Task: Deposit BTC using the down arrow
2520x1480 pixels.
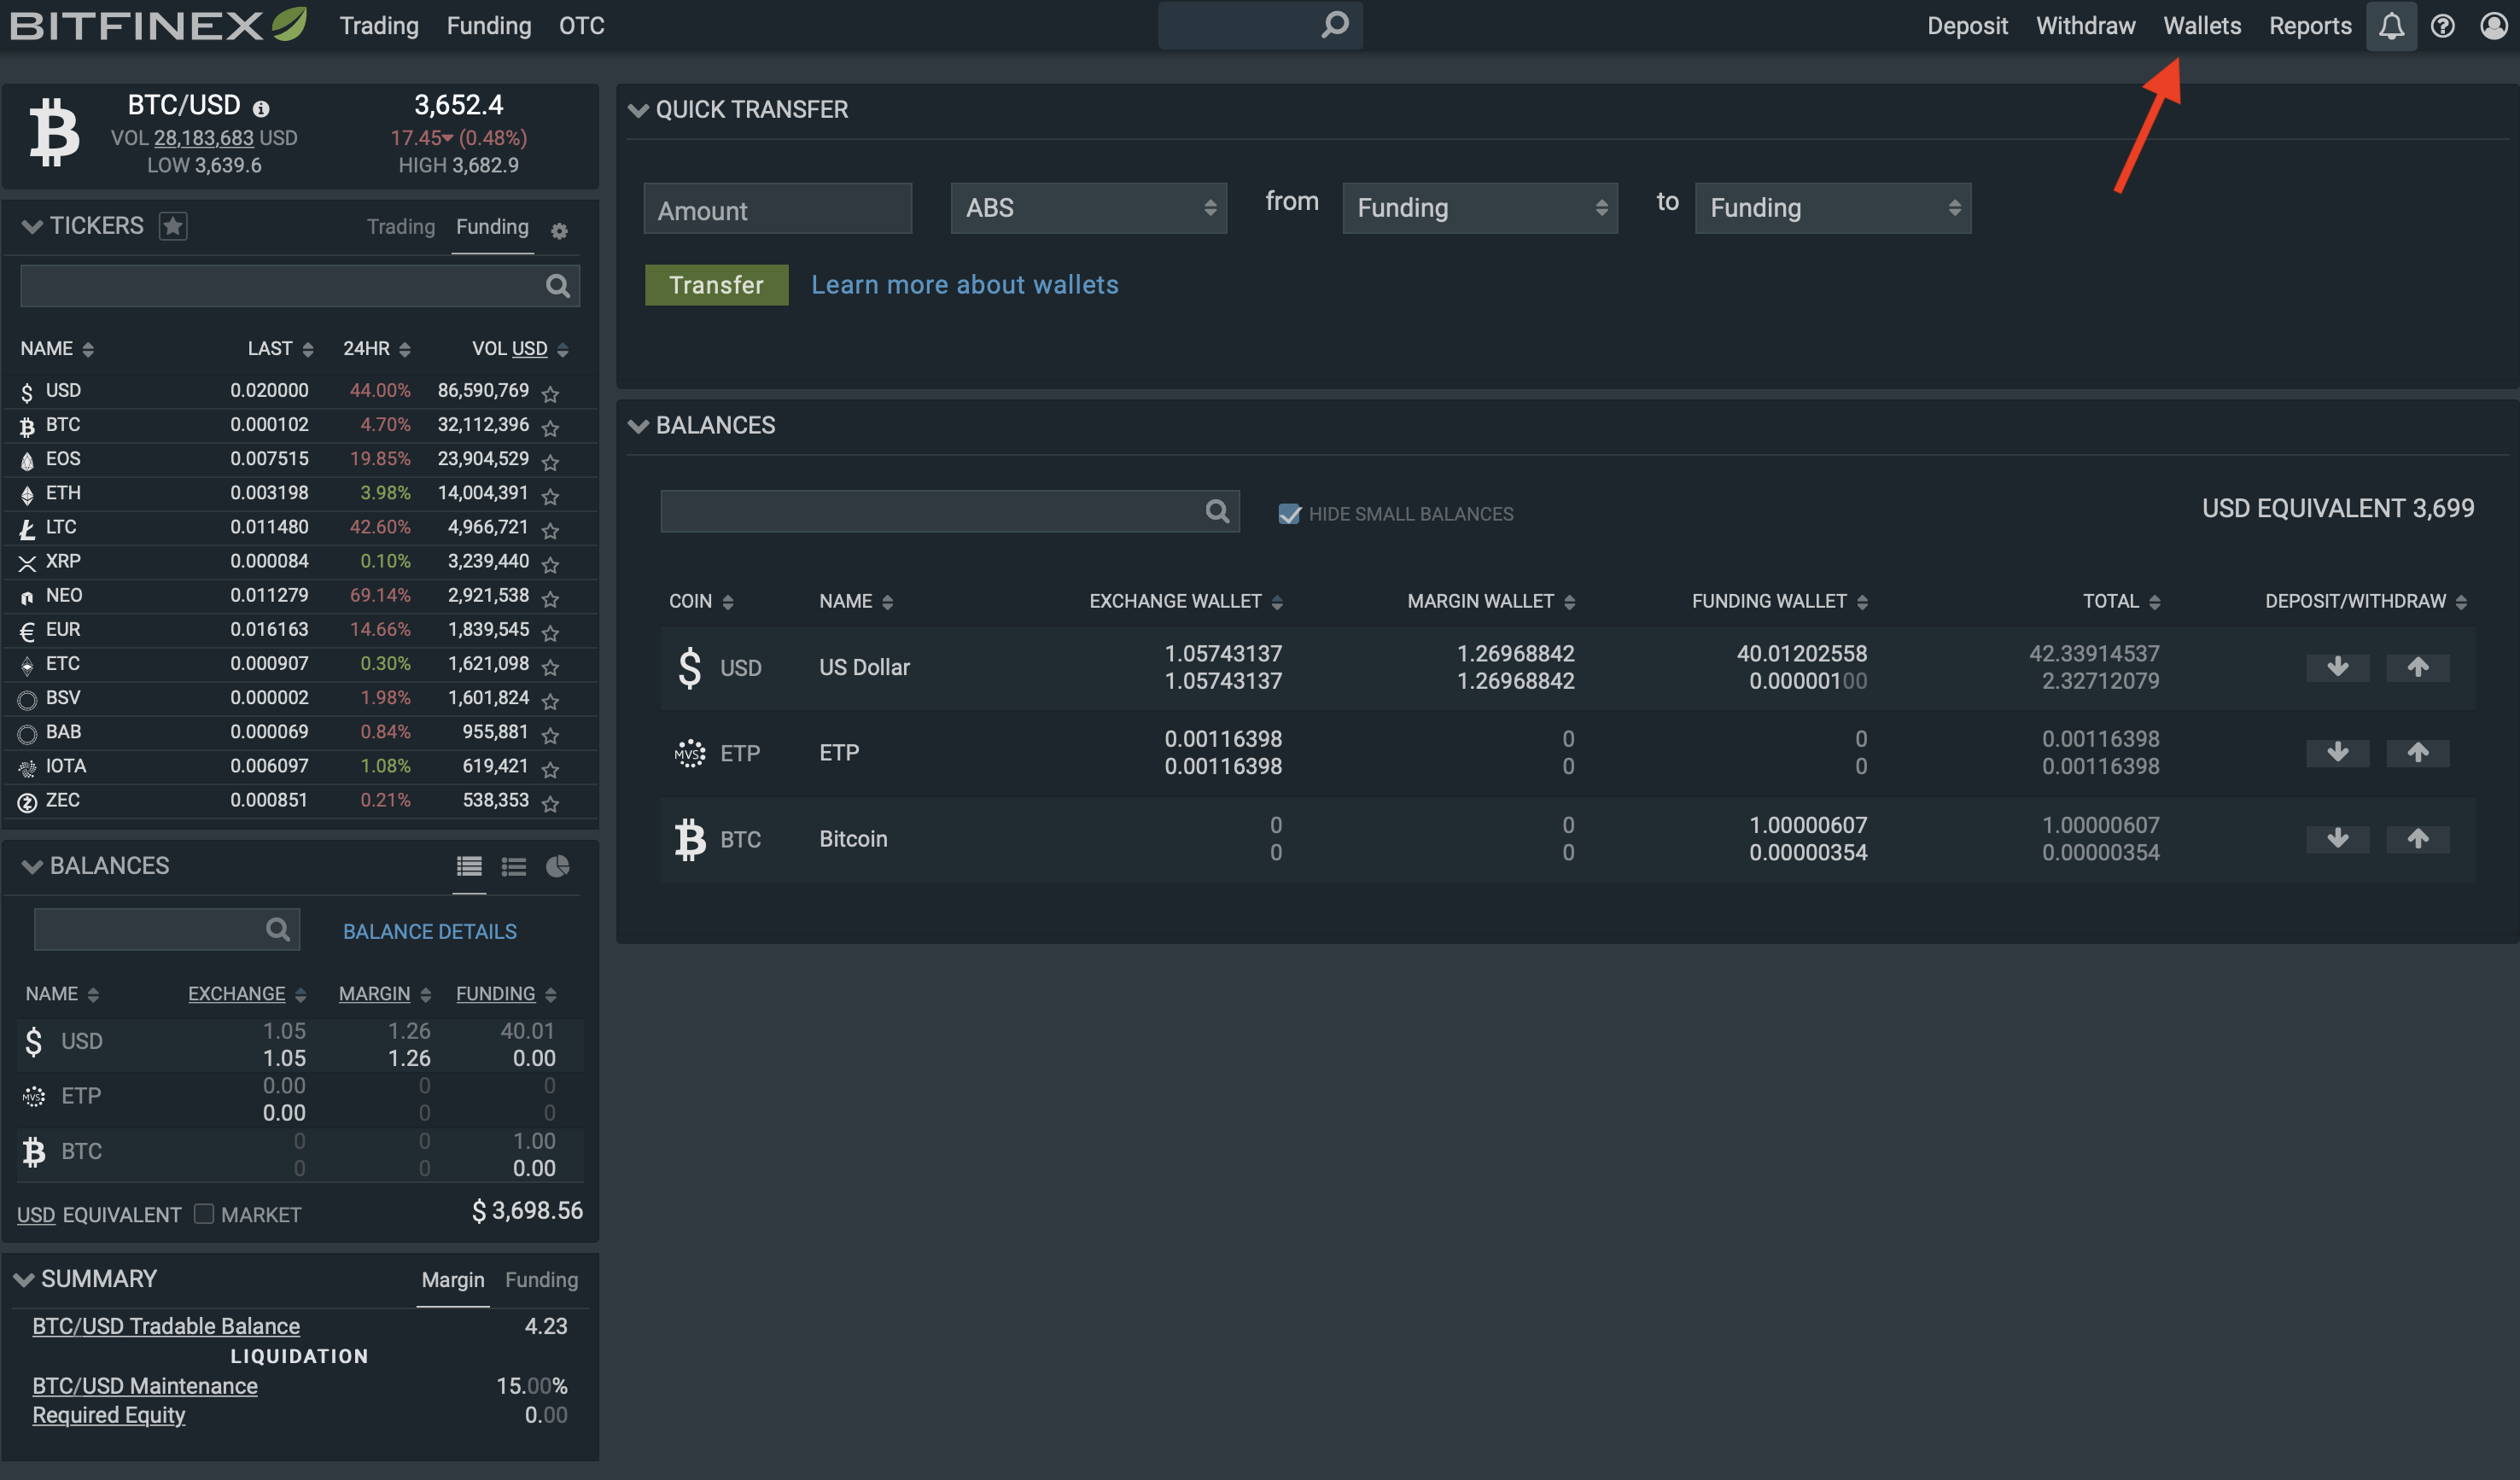Action: click(2337, 838)
